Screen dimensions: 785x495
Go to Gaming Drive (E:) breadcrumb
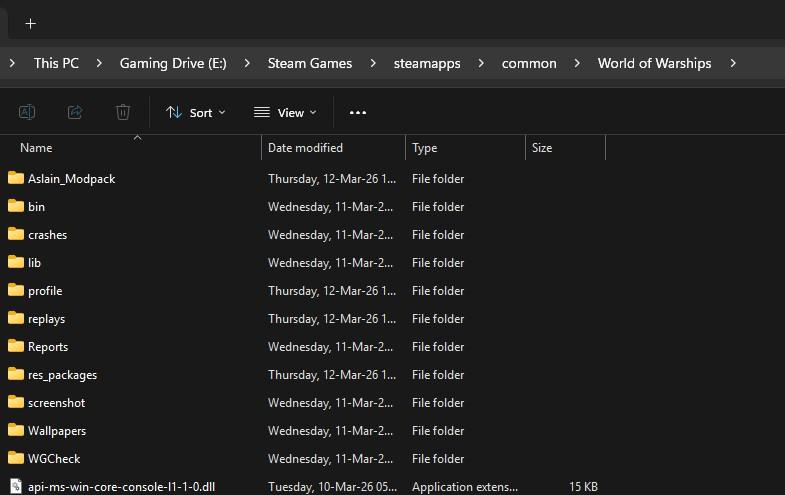(173, 63)
